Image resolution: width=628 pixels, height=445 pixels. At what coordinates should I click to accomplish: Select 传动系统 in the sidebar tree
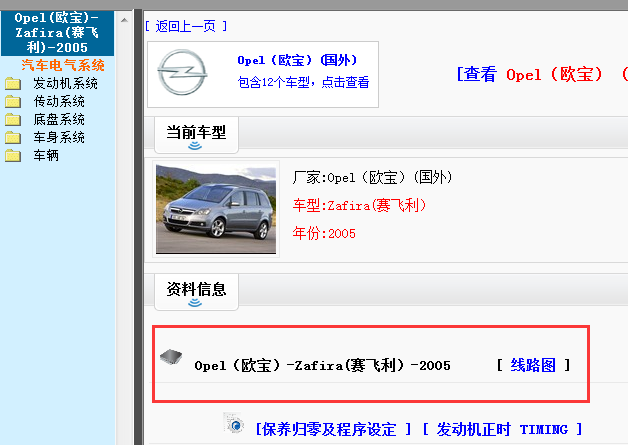[59, 101]
